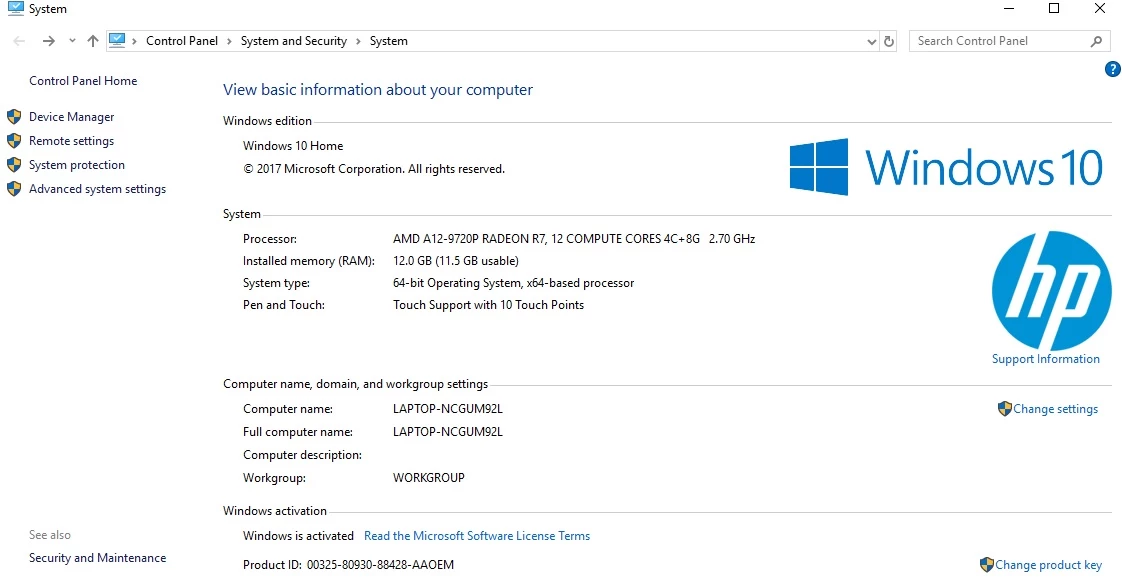
Task: Open Security and Maintenance link
Action: tap(97, 558)
